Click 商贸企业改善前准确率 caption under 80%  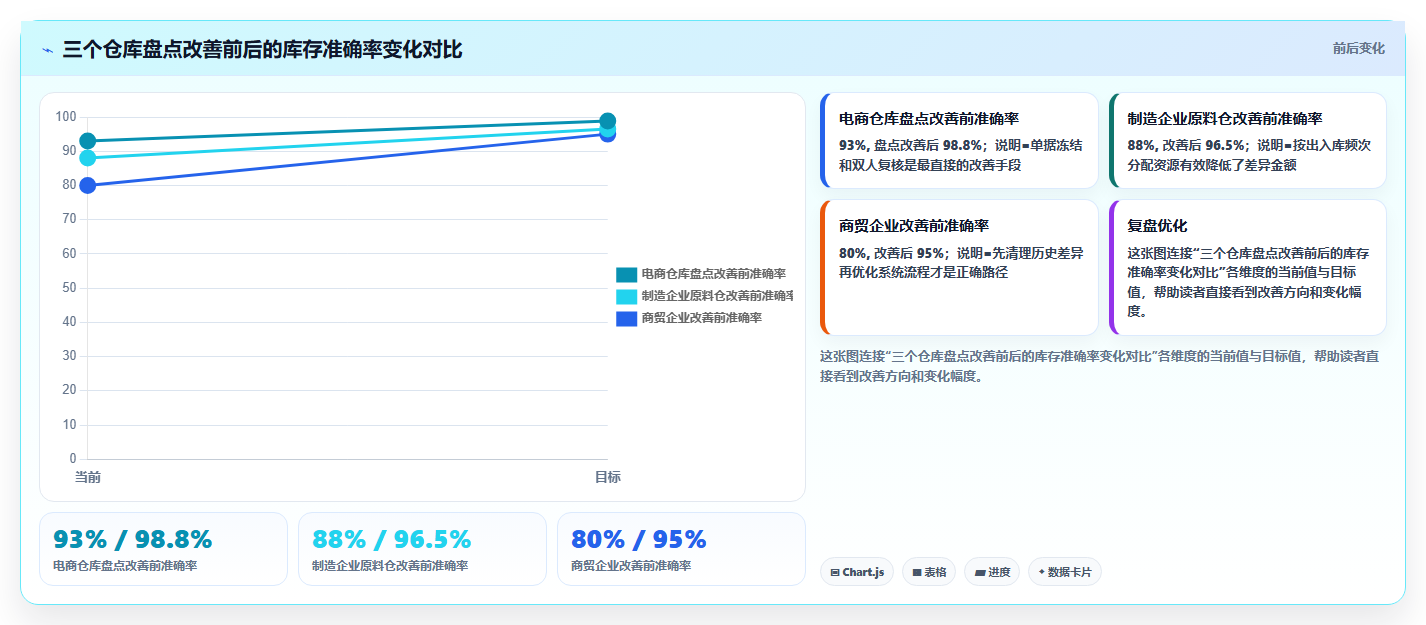[x=631, y=565]
